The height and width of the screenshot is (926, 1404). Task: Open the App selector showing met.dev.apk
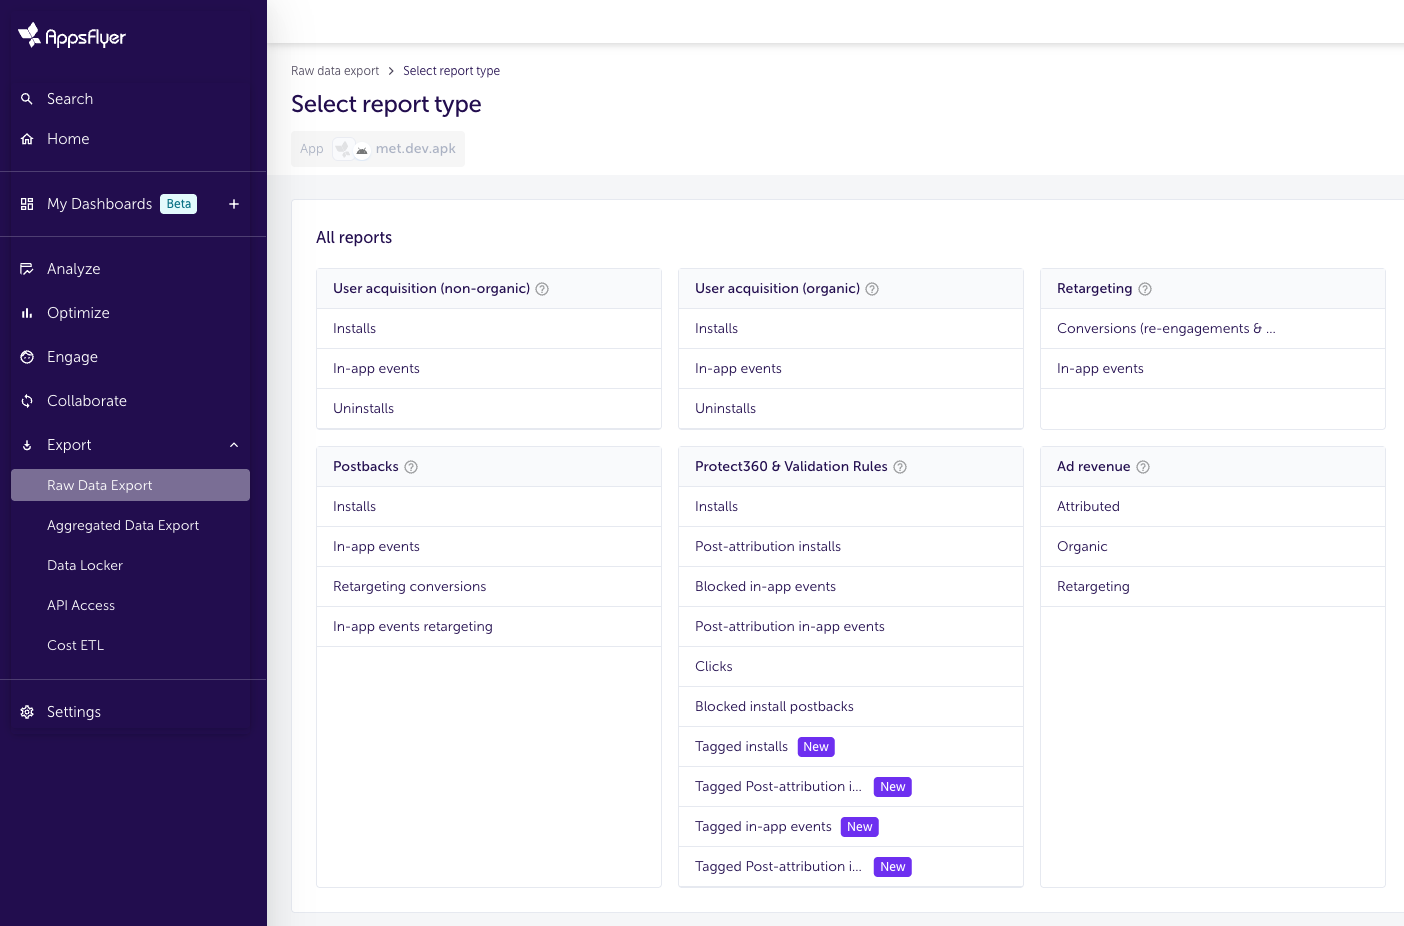pos(378,148)
